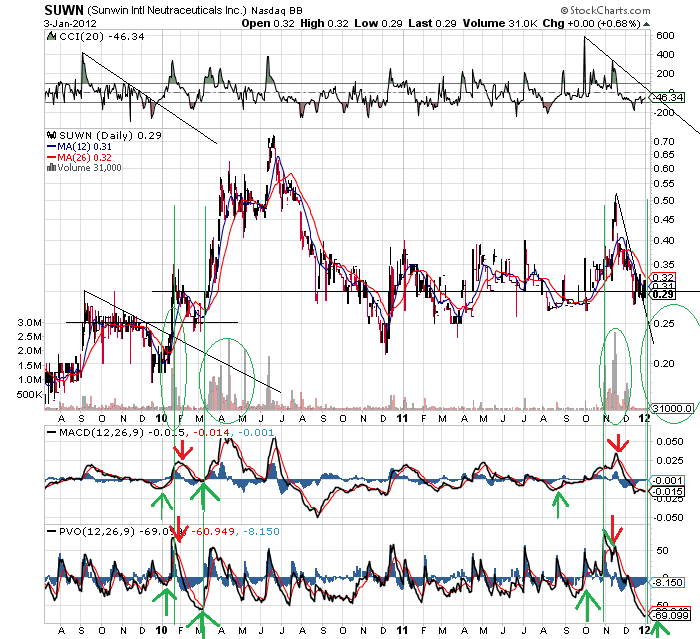This screenshot has width=700, height=639.
Task: Click the 0.20 price axis label
Action: click(663, 363)
